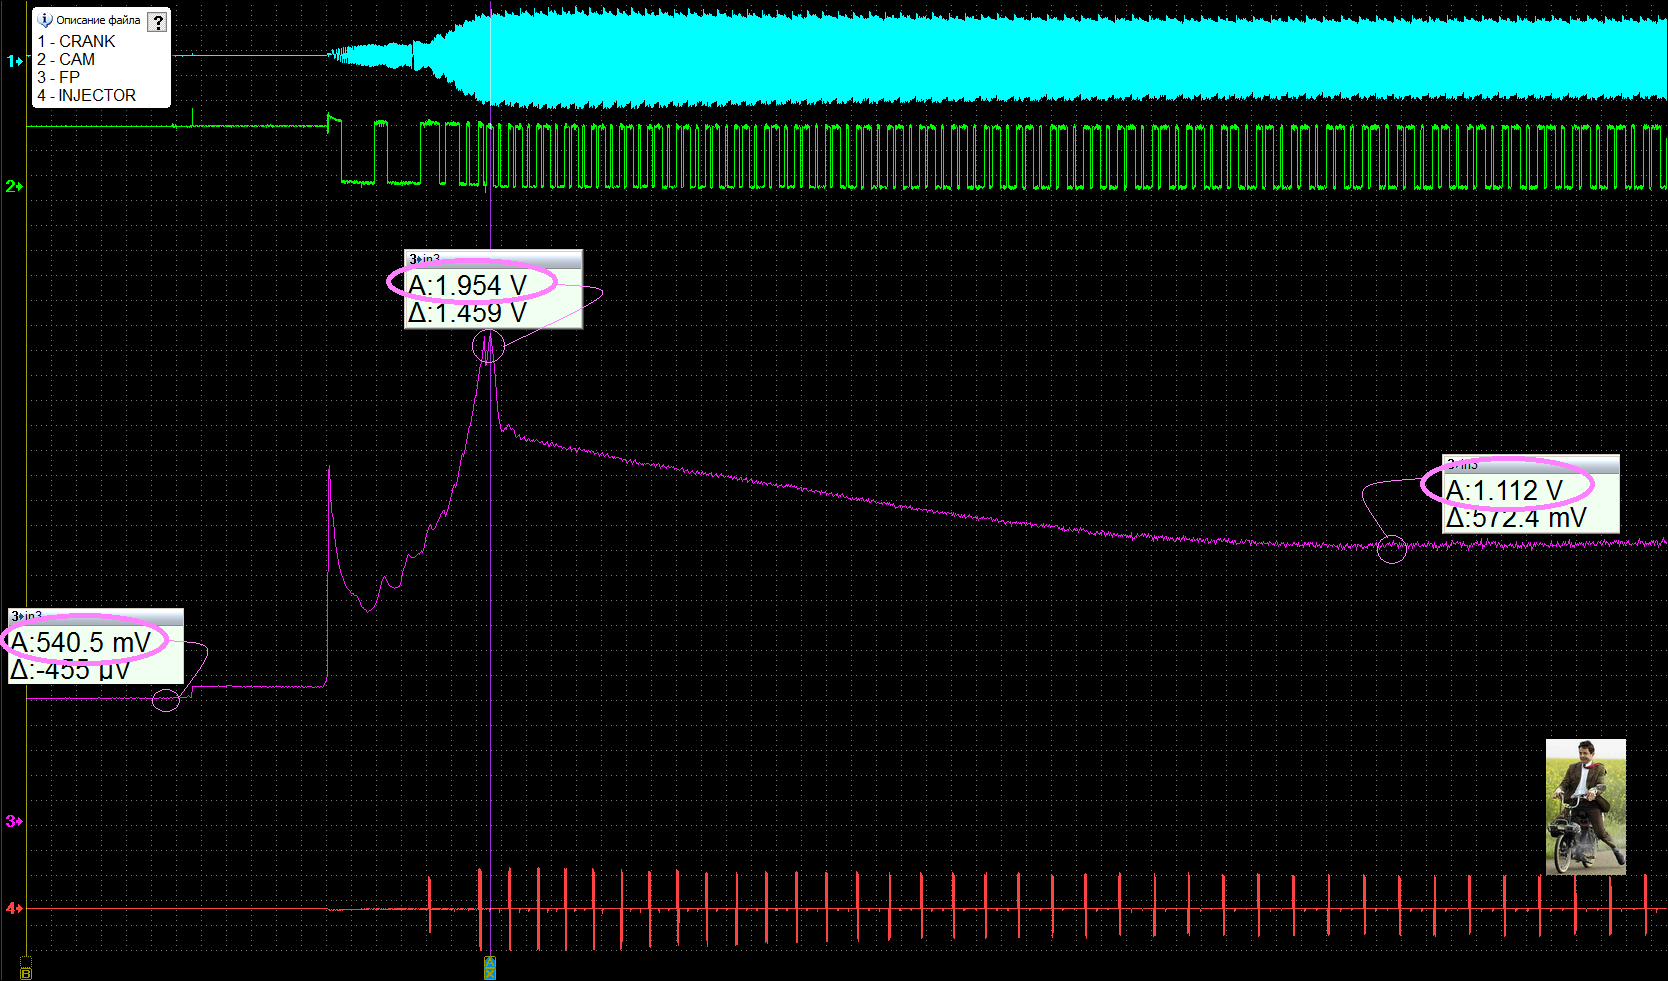Click the A:1.954 V measurement value
This screenshot has height=981, width=1668.
point(467,286)
